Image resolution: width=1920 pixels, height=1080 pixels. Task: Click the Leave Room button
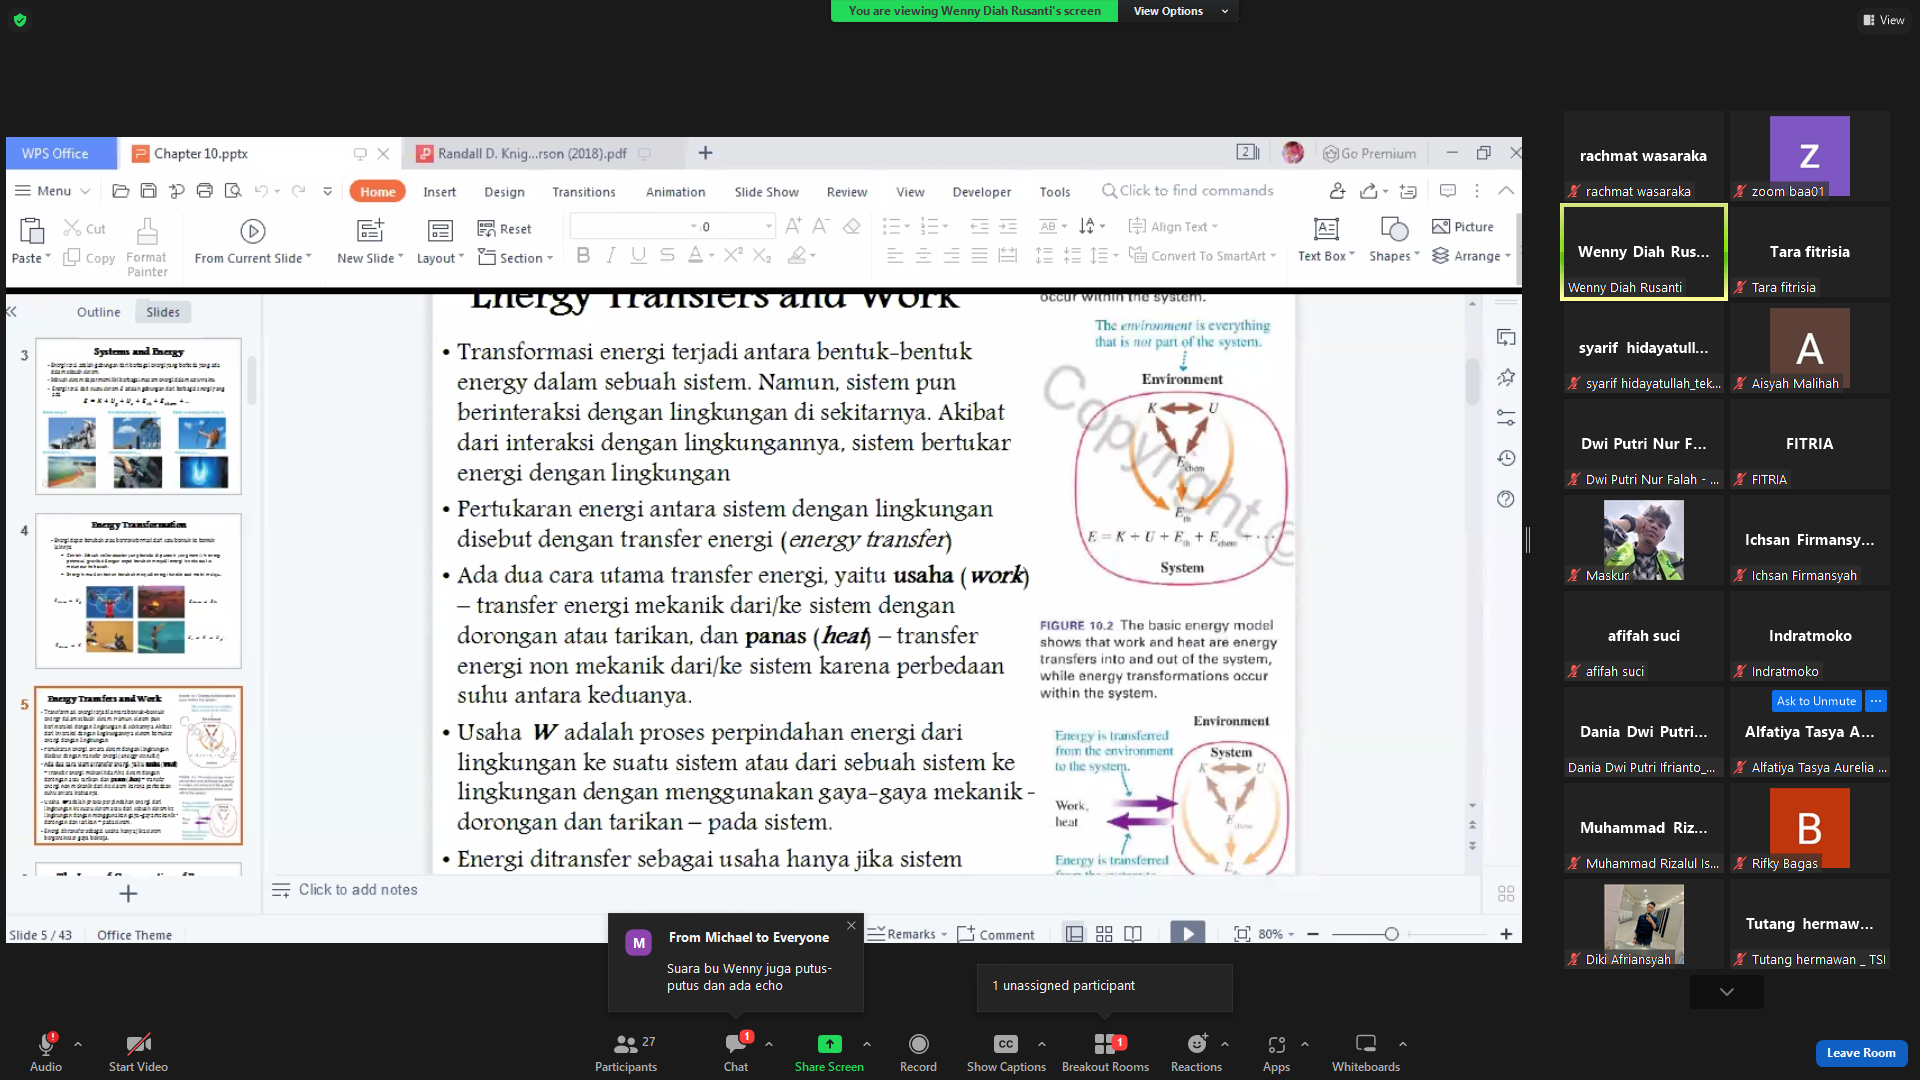(x=1861, y=1052)
